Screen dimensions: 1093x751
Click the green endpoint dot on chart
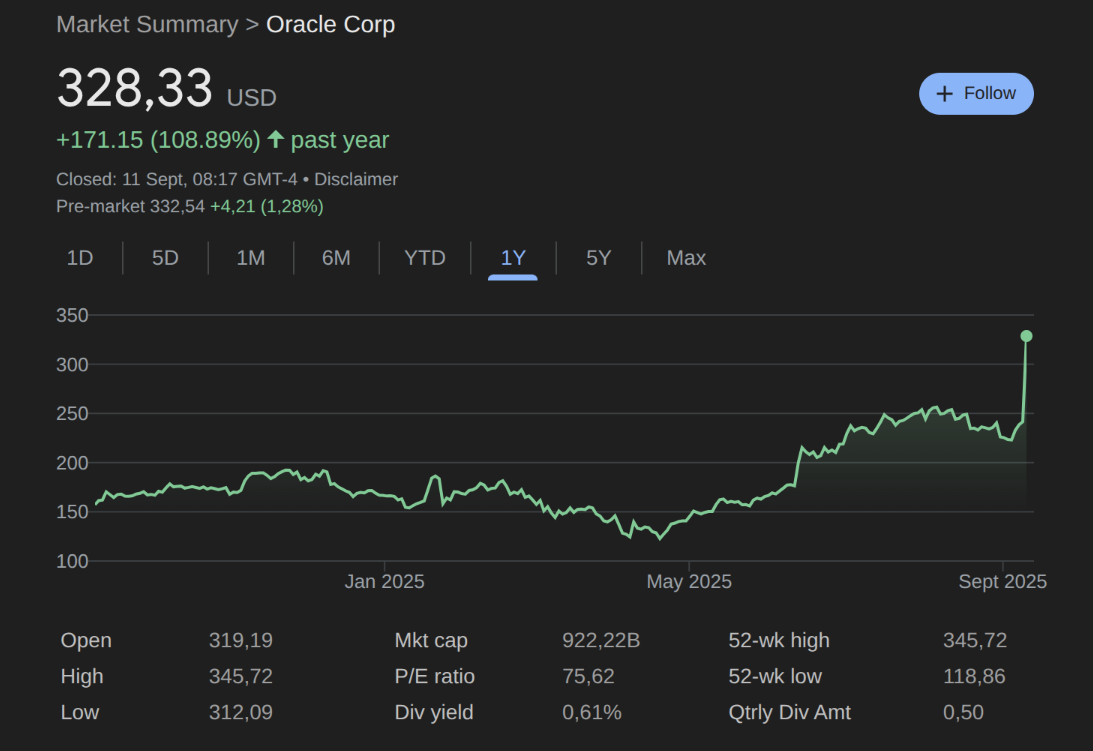point(1026,336)
